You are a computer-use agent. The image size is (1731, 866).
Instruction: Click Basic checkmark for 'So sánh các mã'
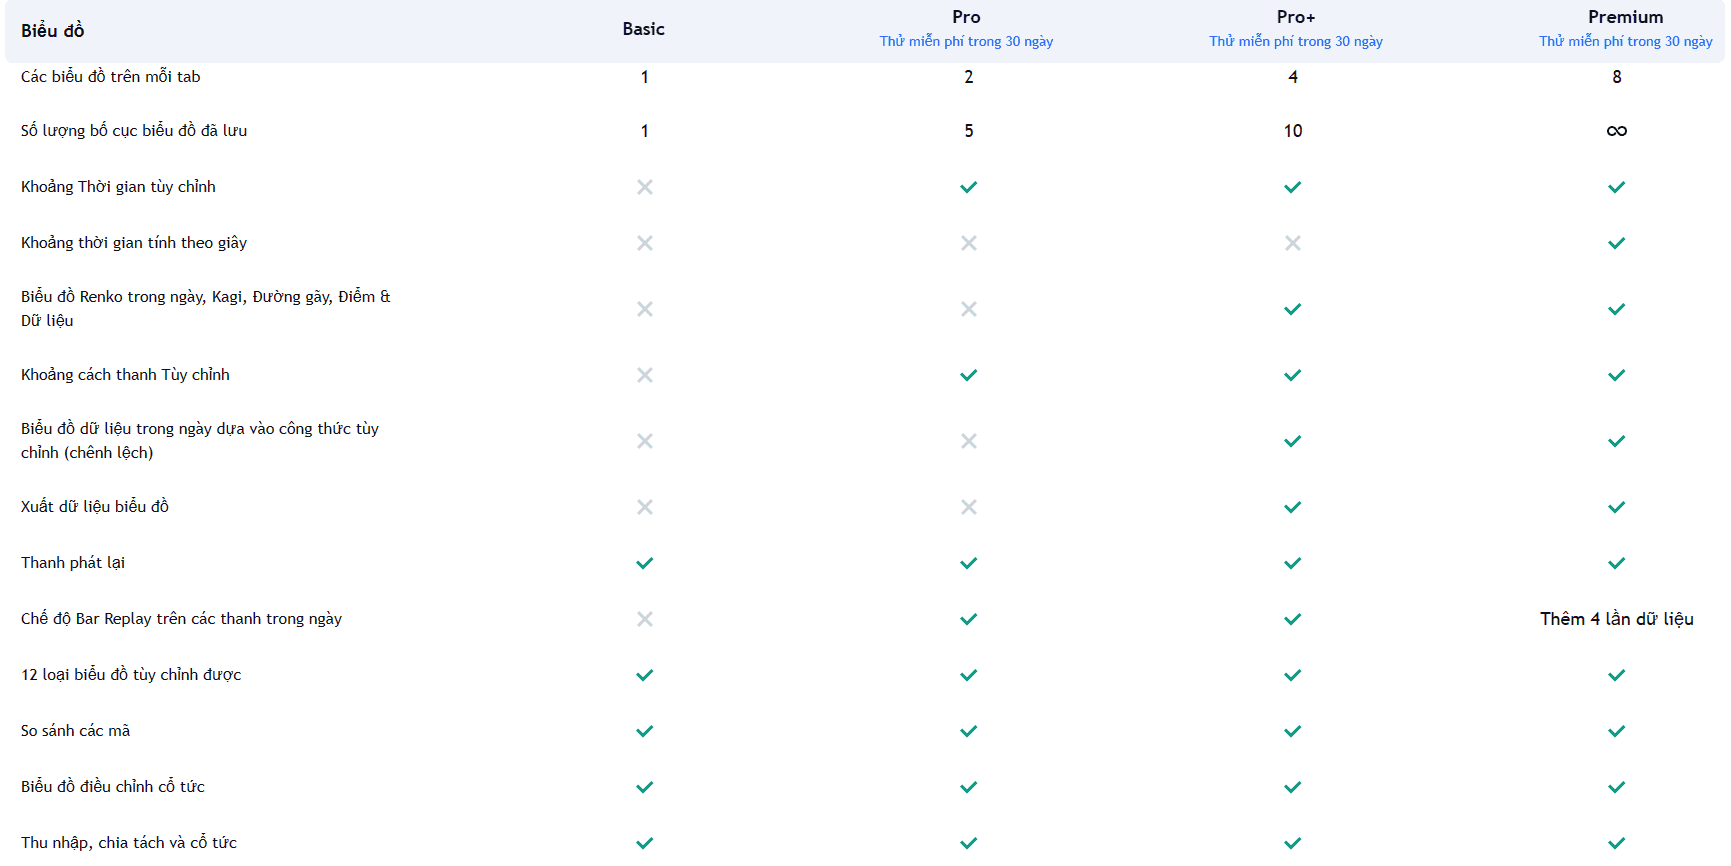(x=645, y=731)
